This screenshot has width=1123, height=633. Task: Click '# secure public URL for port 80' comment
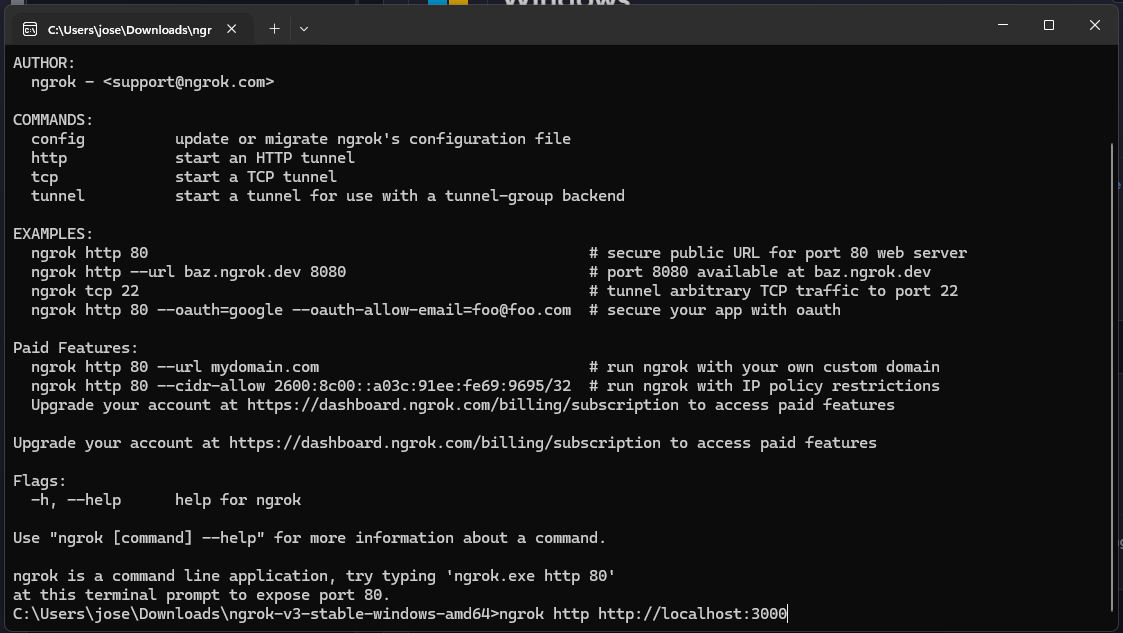coord(778,253)
